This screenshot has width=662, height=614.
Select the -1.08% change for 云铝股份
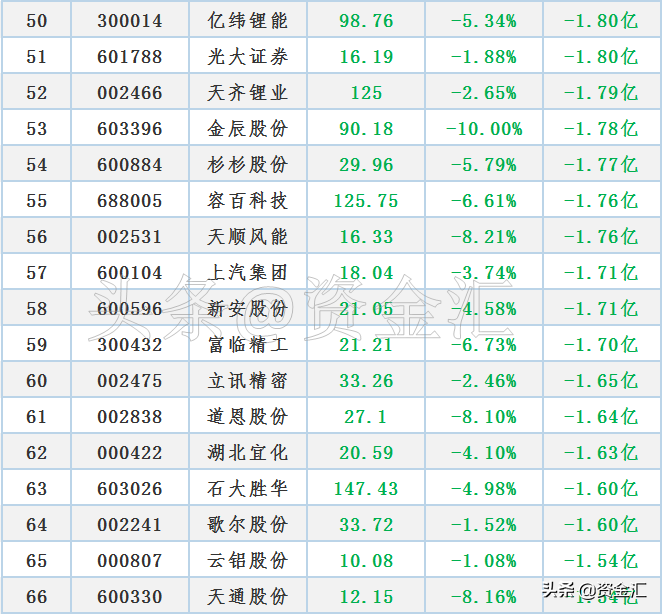tap(484, 561)
